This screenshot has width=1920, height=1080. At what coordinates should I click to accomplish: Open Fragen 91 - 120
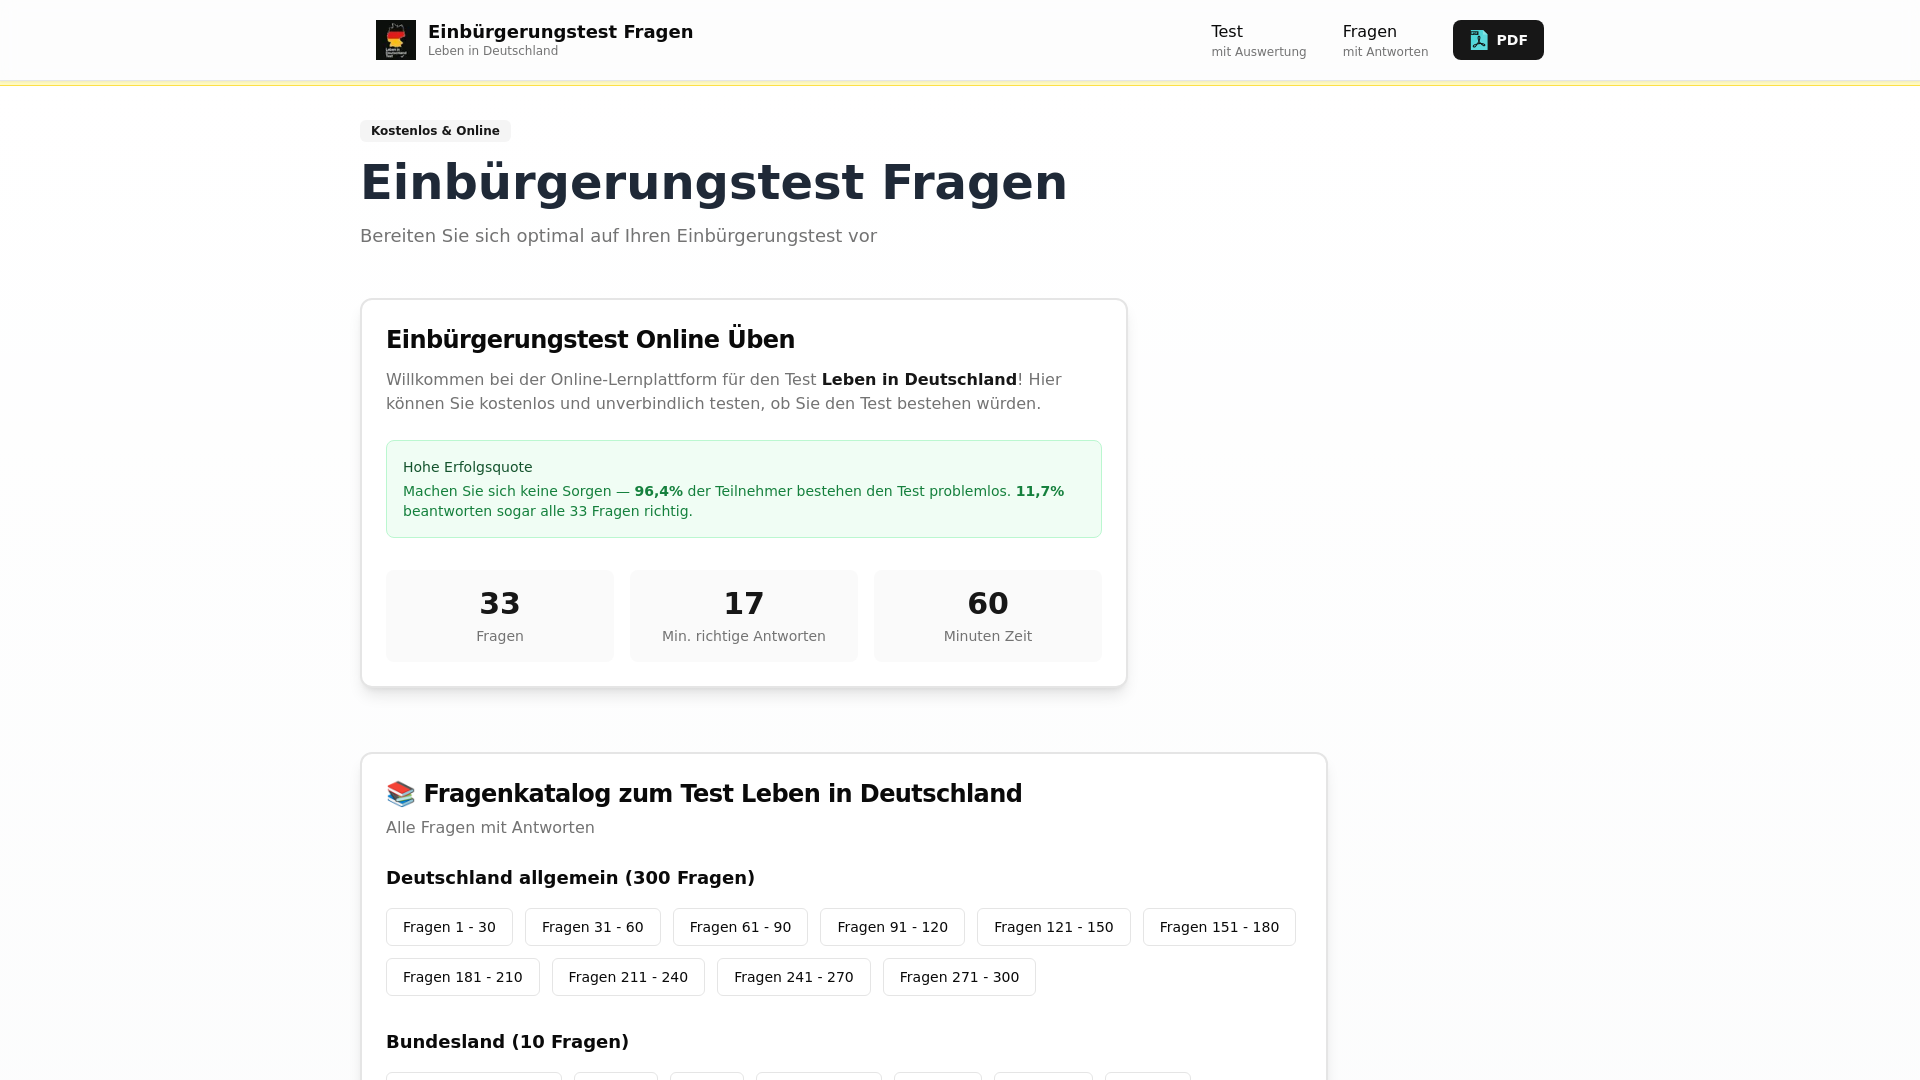(x=892, y=927)
